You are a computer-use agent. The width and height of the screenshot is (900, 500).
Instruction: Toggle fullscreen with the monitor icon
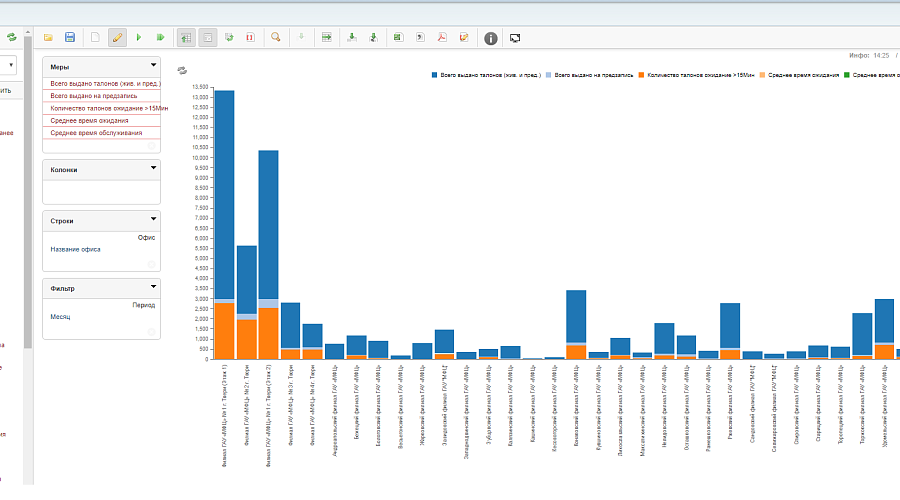click(515, 38)
